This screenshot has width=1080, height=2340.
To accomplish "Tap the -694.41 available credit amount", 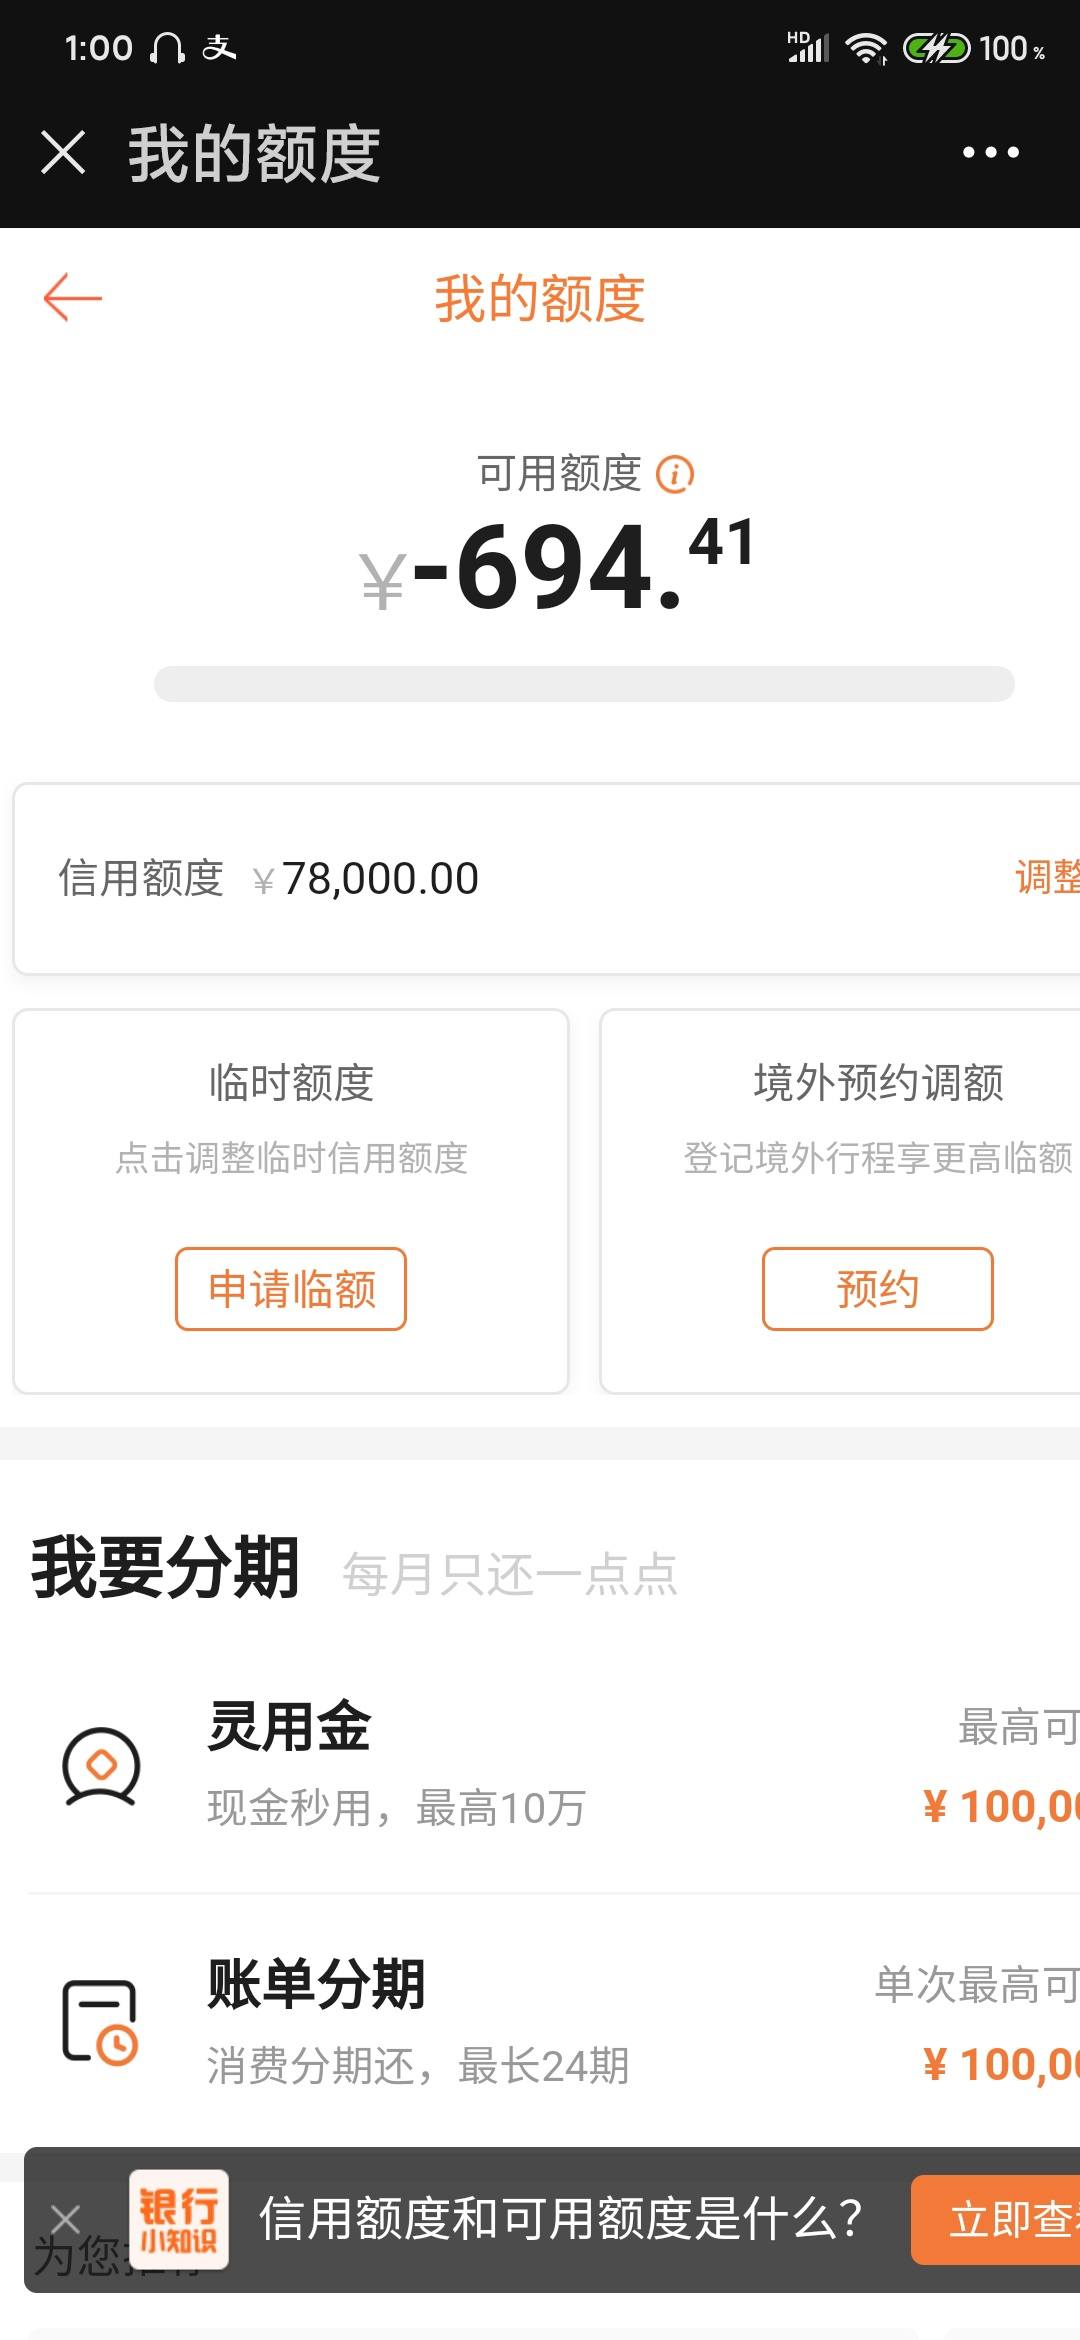I will (x=556, y=567).
